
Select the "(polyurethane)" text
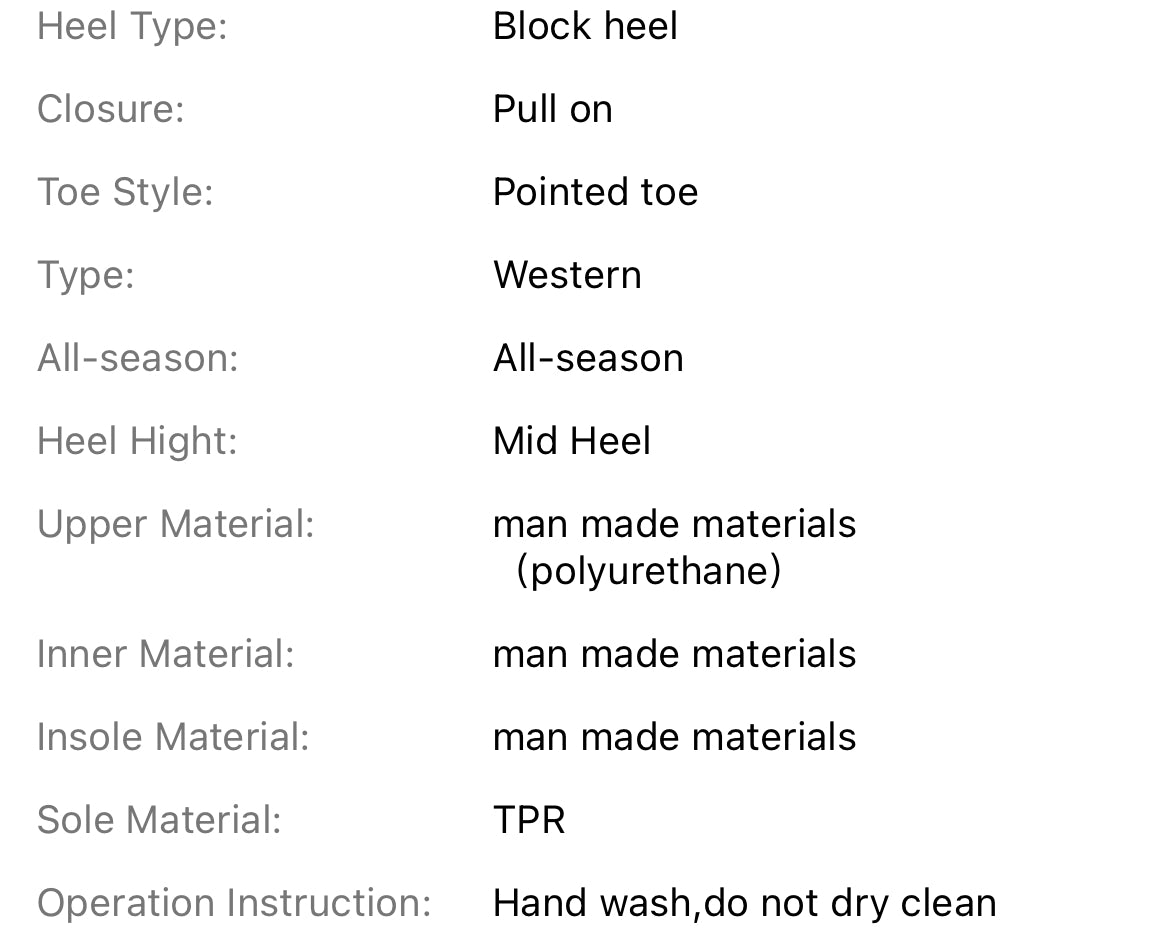pyautogui.click(x=648, y=571)
